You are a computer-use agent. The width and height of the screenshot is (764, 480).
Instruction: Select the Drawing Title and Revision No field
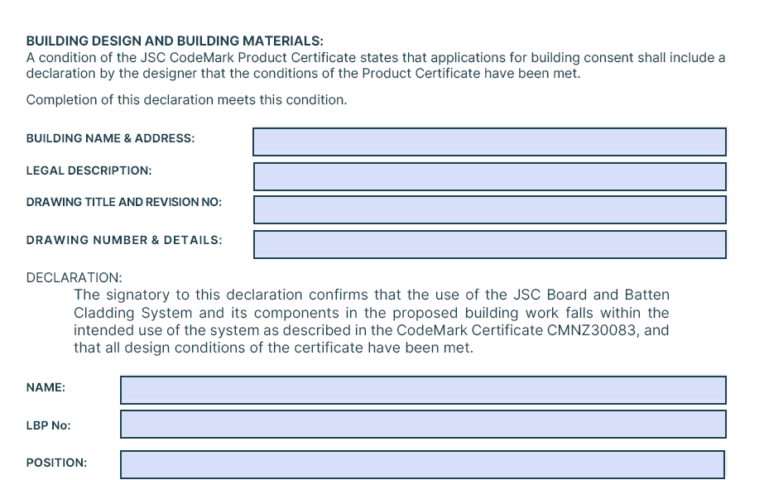pyautogui.click(x=489, y=209)
